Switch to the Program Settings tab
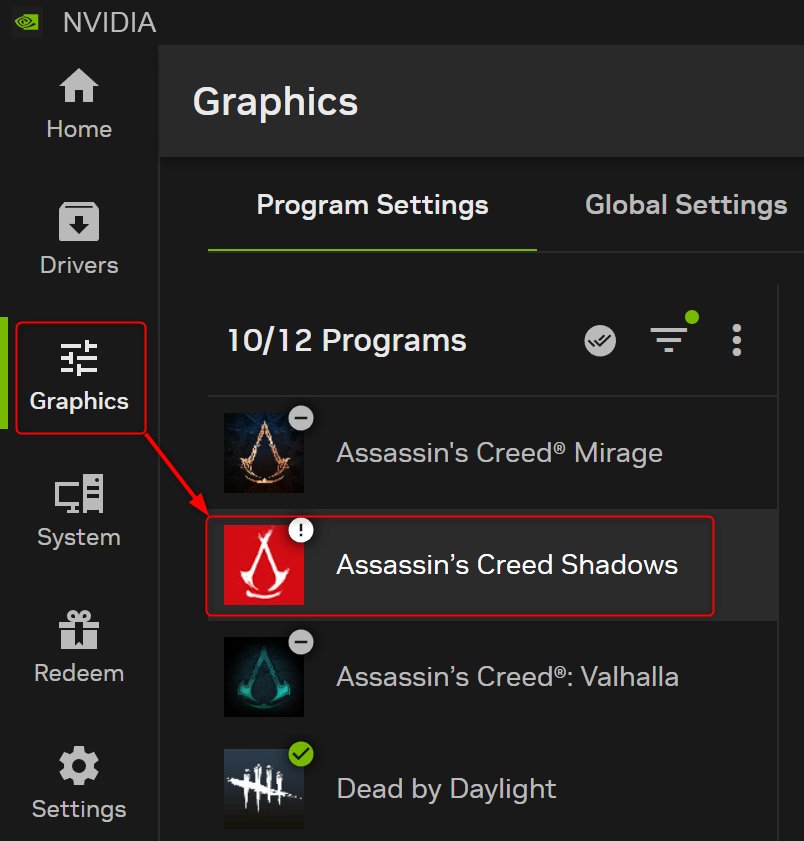 [x=372, y=206]
